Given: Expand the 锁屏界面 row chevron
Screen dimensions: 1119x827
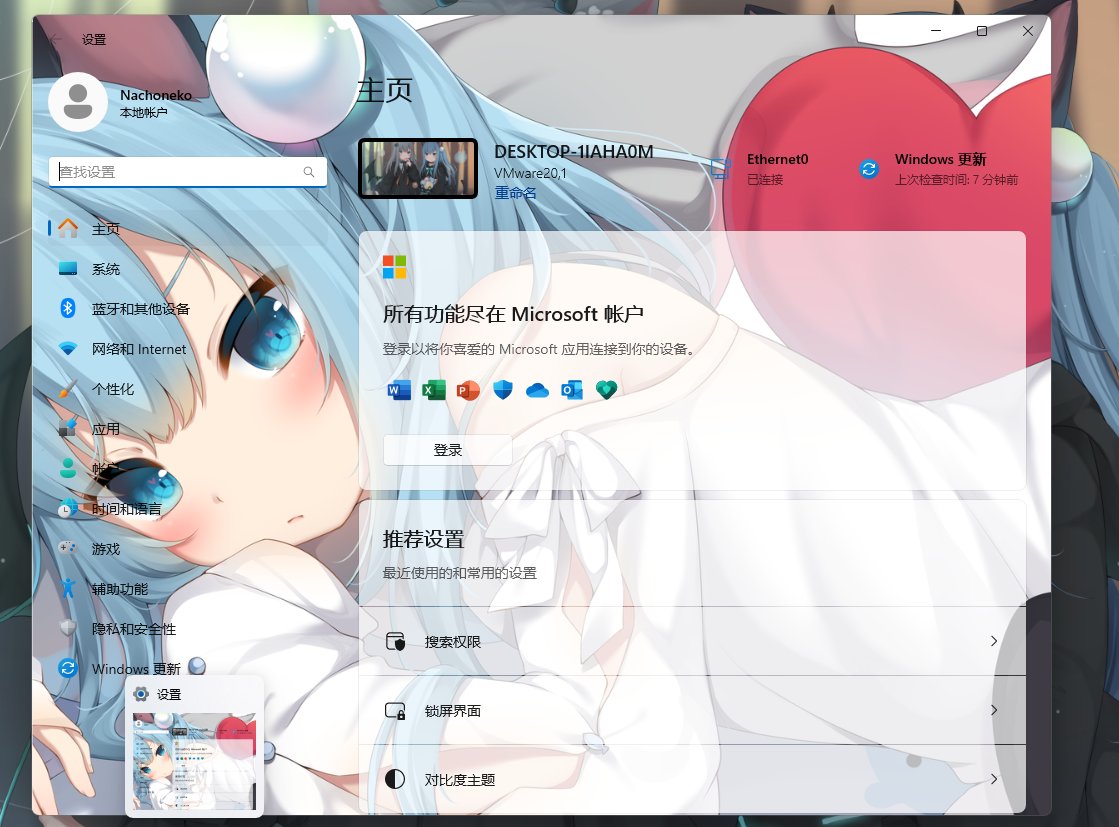Looking at the screenshot, I should click(x=993, y=710).
